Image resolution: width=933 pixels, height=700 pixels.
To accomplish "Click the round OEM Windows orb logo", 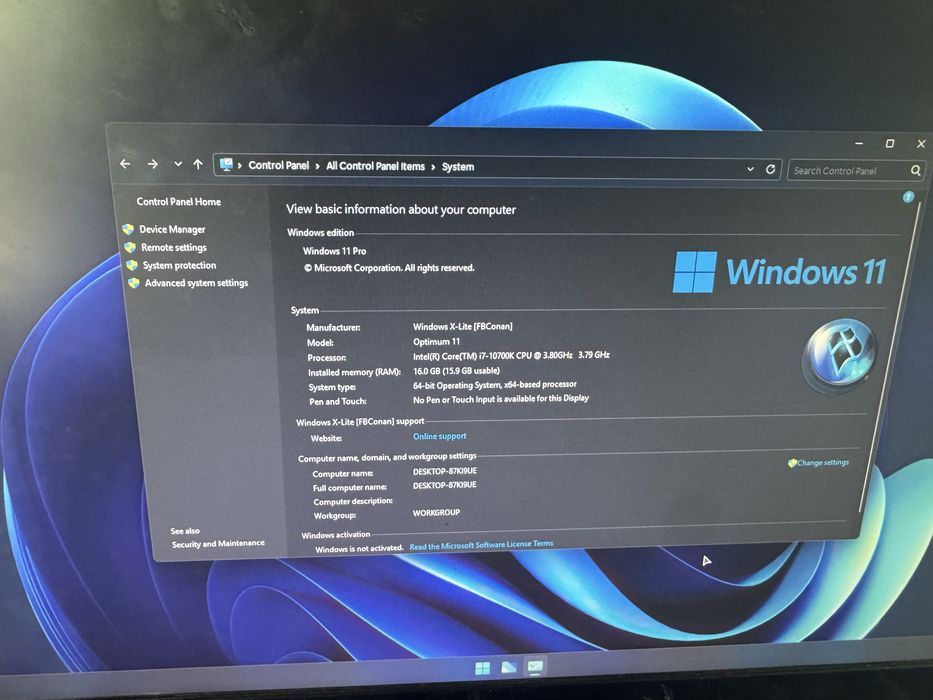I will click(x=840, y=354).
